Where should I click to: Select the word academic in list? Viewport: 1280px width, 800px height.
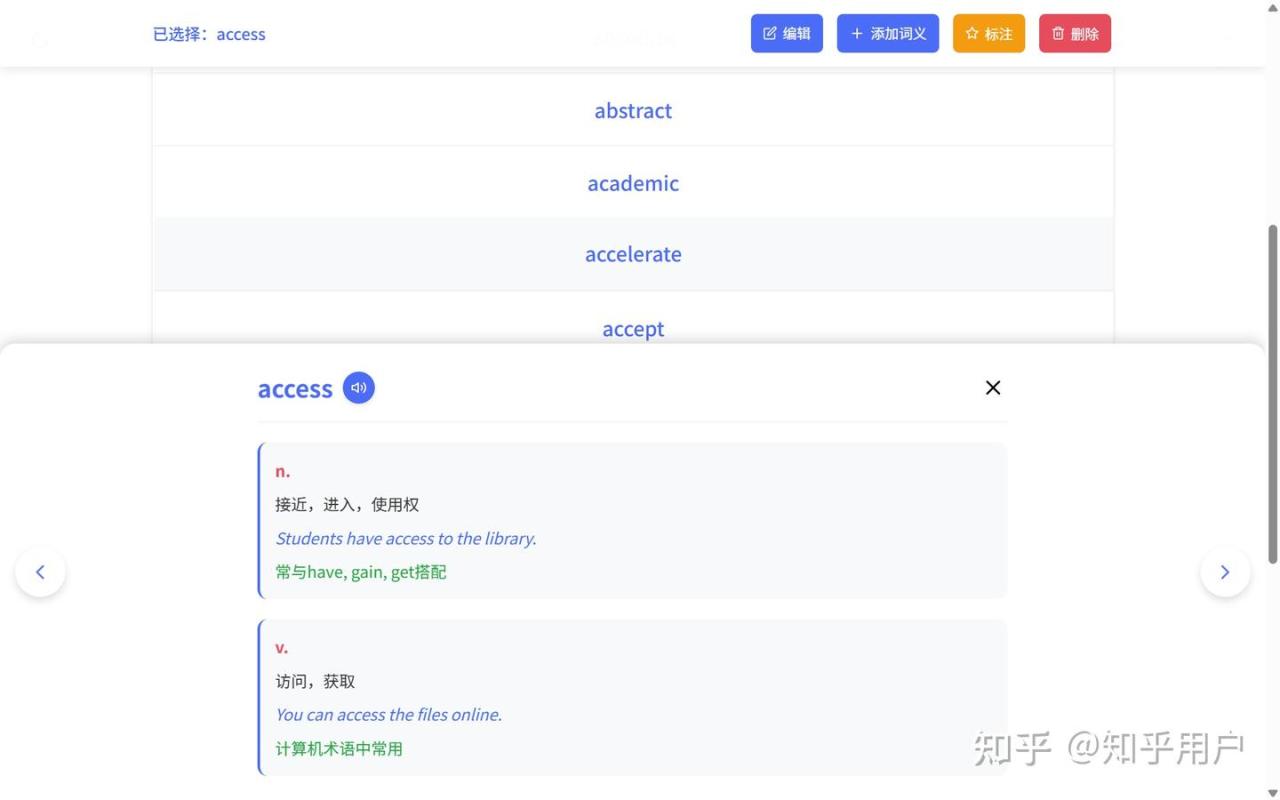(x=633, y=183)
